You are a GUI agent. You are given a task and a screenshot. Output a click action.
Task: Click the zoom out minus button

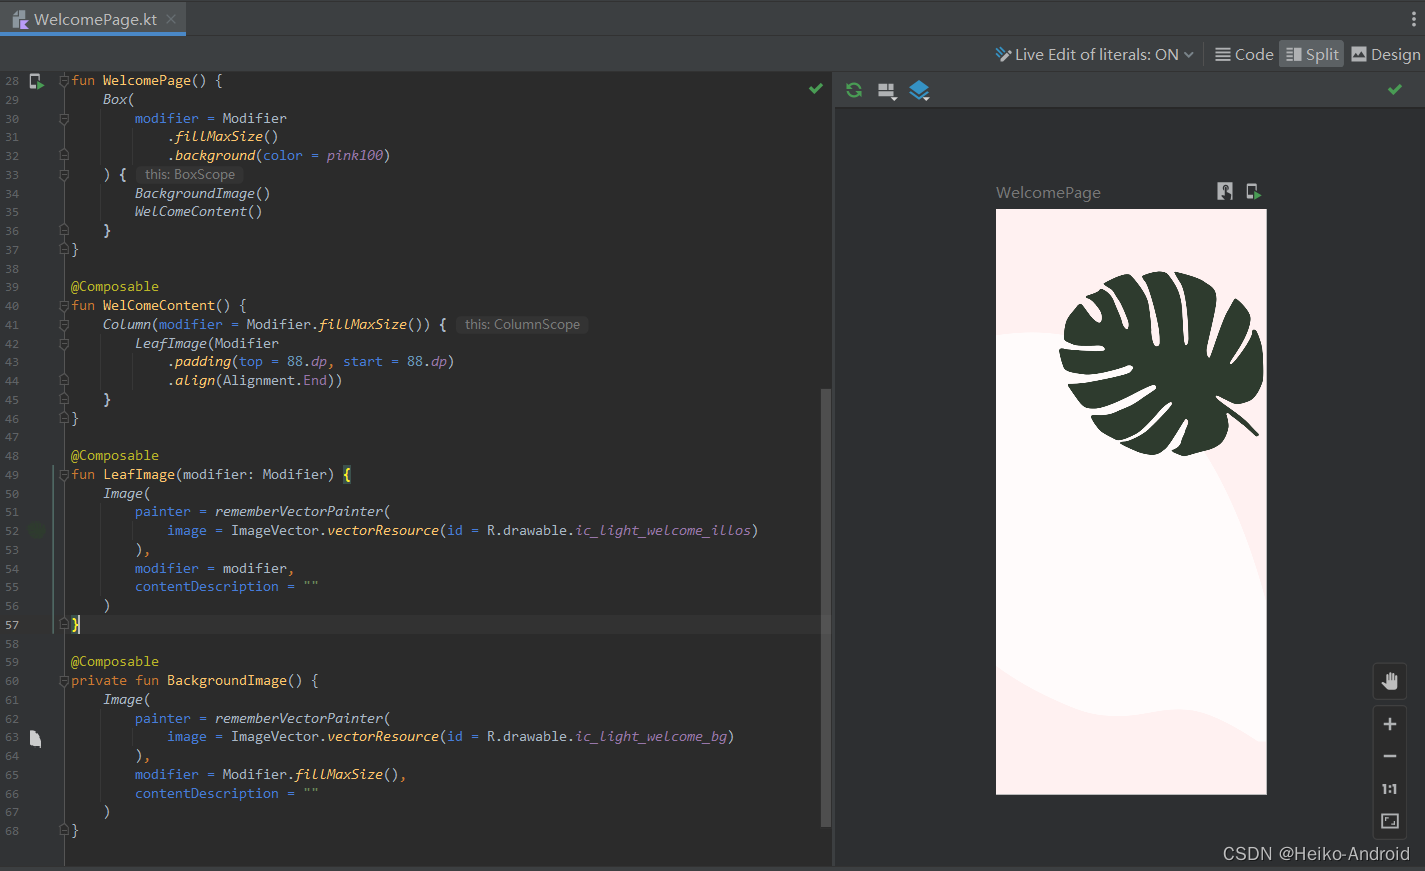point(1389,756)
